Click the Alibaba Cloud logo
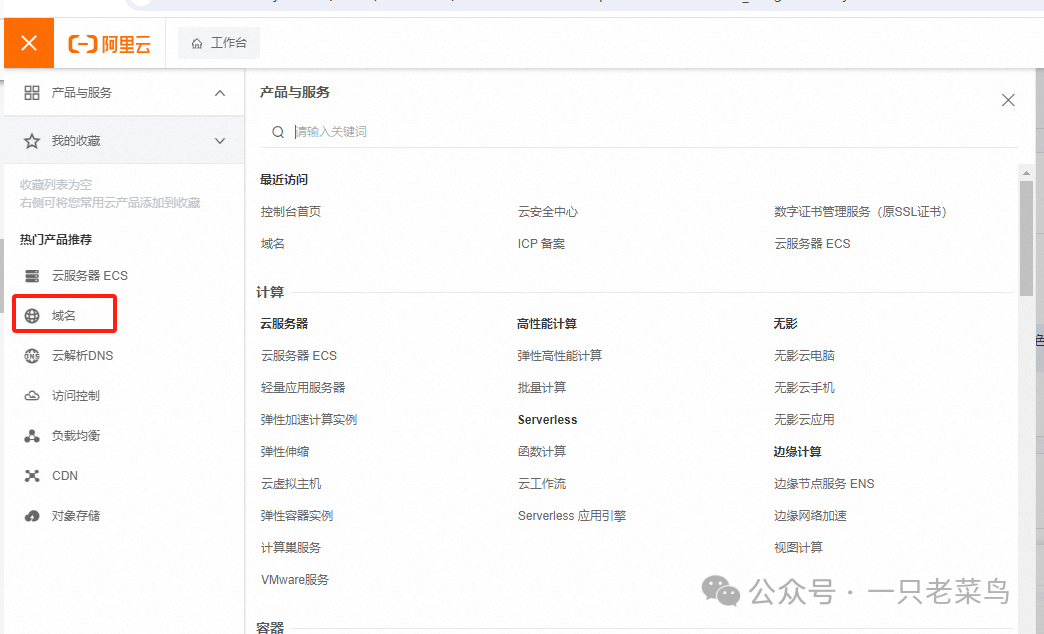 point(110,44)
